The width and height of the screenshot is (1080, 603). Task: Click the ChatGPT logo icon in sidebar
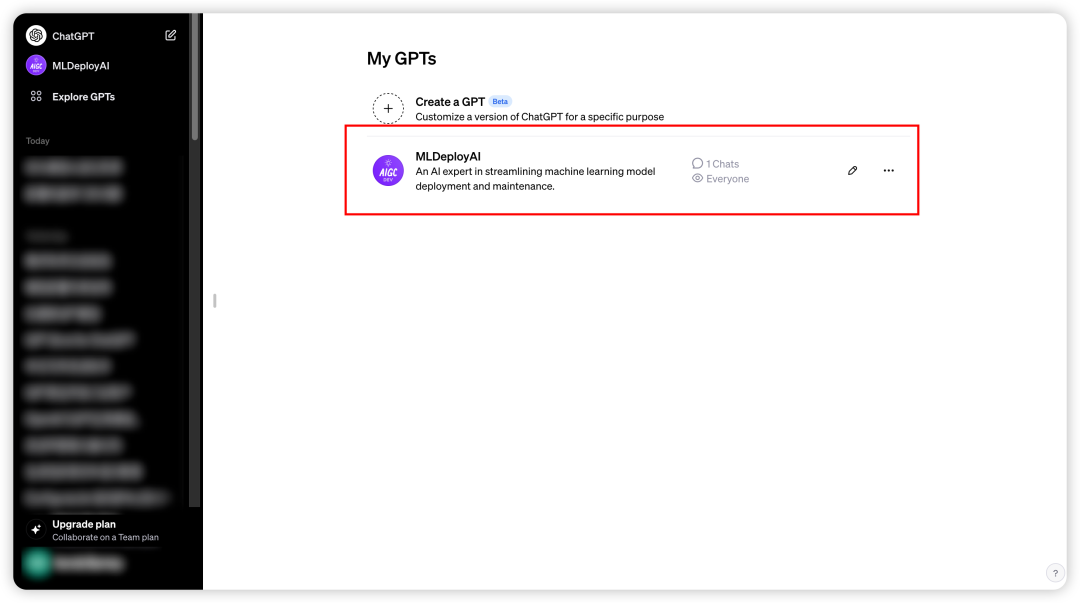click(x=36, y=35)
